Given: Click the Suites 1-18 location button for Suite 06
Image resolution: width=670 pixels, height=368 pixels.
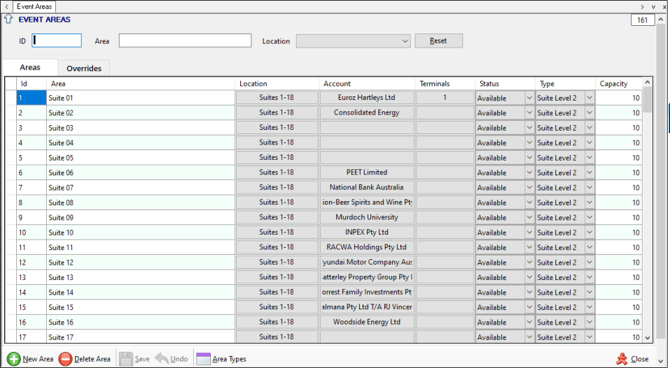Looking at the screenshot, I should tap(276, 172).
